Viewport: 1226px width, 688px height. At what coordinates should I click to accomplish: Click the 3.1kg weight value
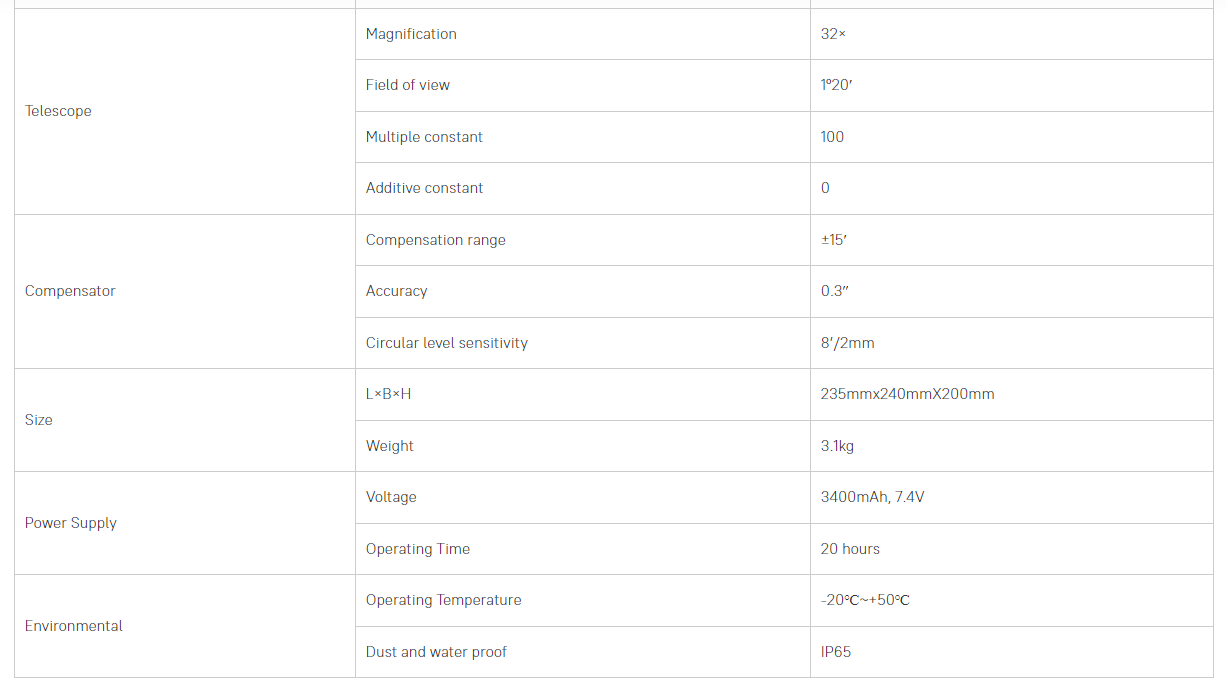(x=837, y=446)
